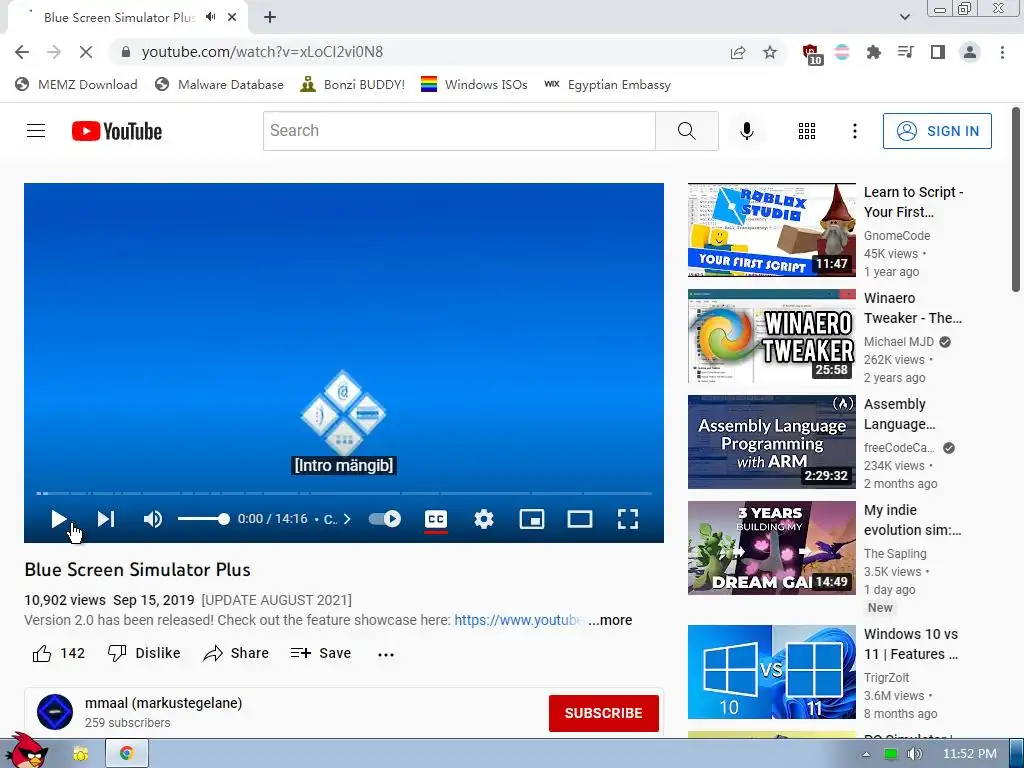
Task: Open the mmaal (markustegelane) channel name
Action: click(x=163, y=703)
